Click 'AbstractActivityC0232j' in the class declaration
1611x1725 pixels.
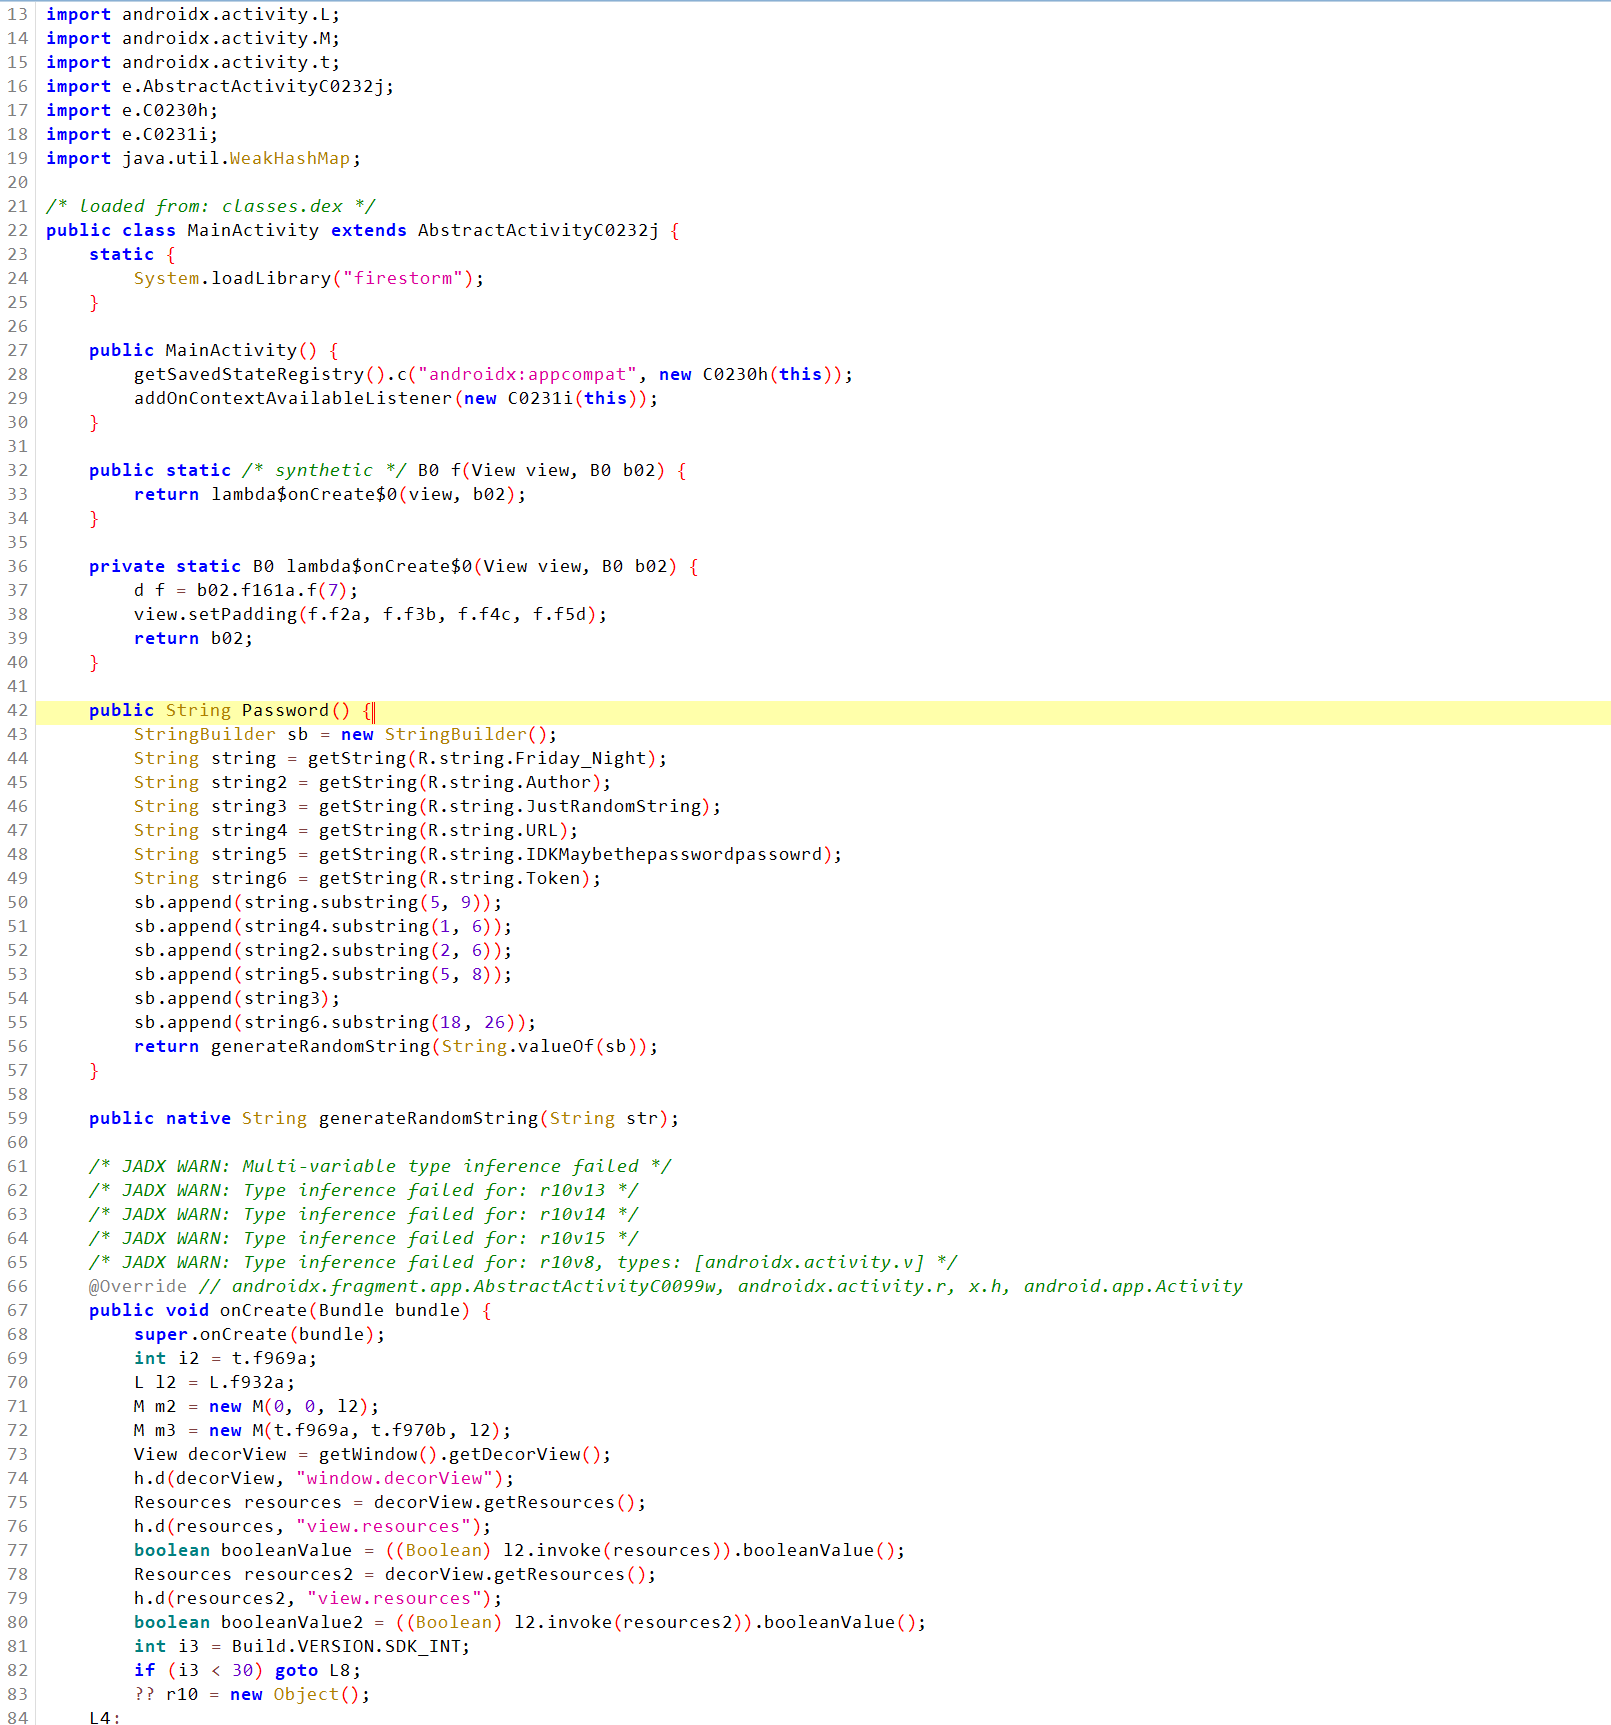(x=538, y=230)
